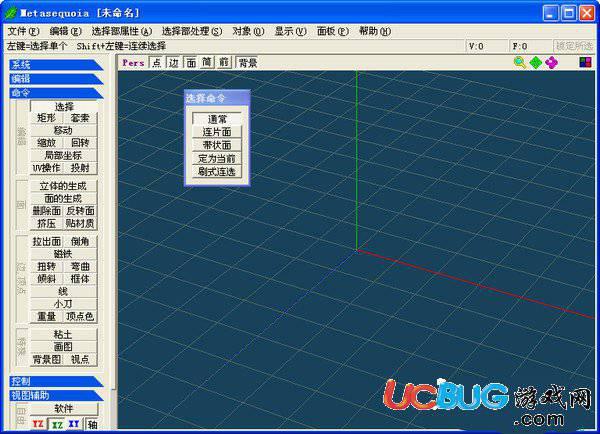Click the magenta rotate view icon
This screenshot has height=434, width=600.
551,62
